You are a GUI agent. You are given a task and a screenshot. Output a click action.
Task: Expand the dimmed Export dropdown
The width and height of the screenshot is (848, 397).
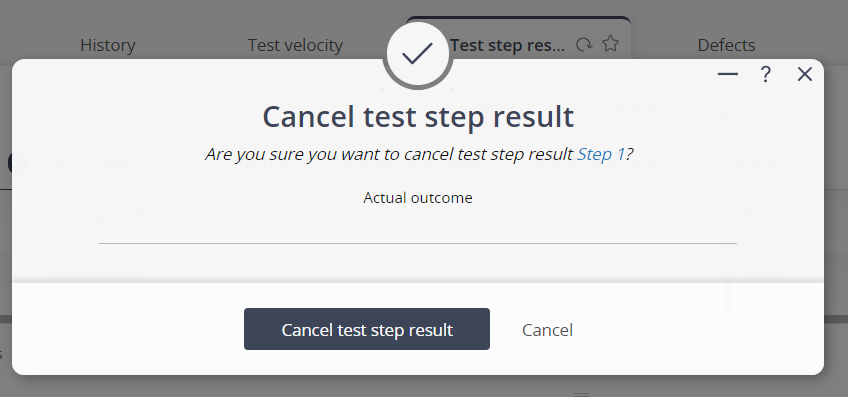pyautogui.click(x=84, y=355)
